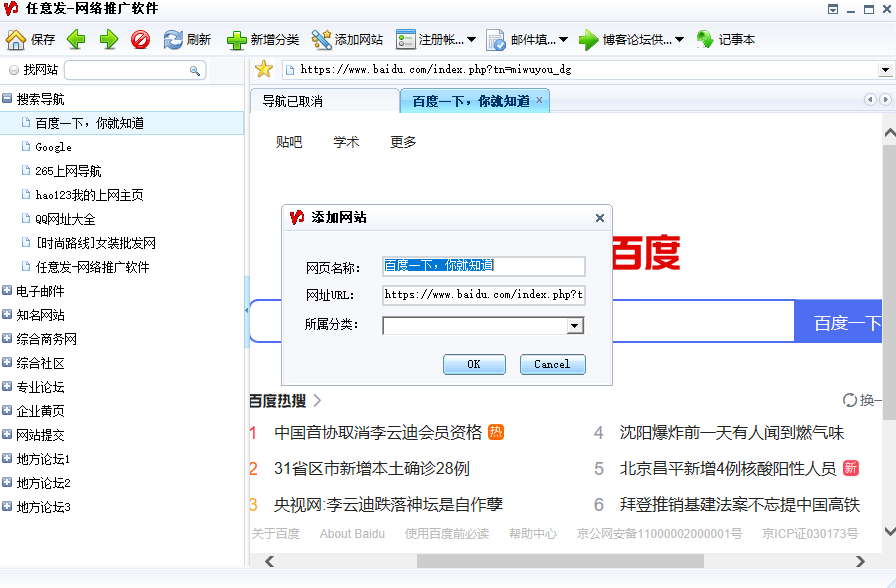
Task: Click the search magnifier in 找网站 box
Action: click(195, 70)
